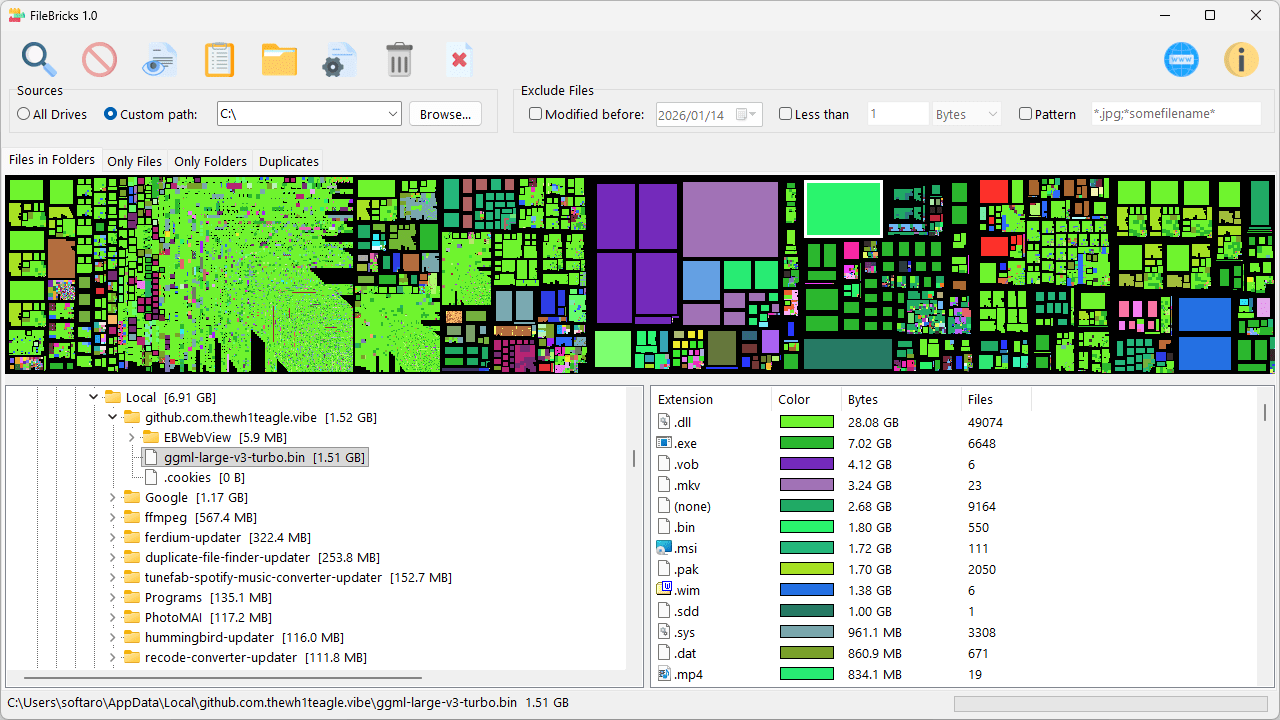The image size is (1280, 720).
Task: Click the Local folder icon in tree
Action: [x=113, y=397]
